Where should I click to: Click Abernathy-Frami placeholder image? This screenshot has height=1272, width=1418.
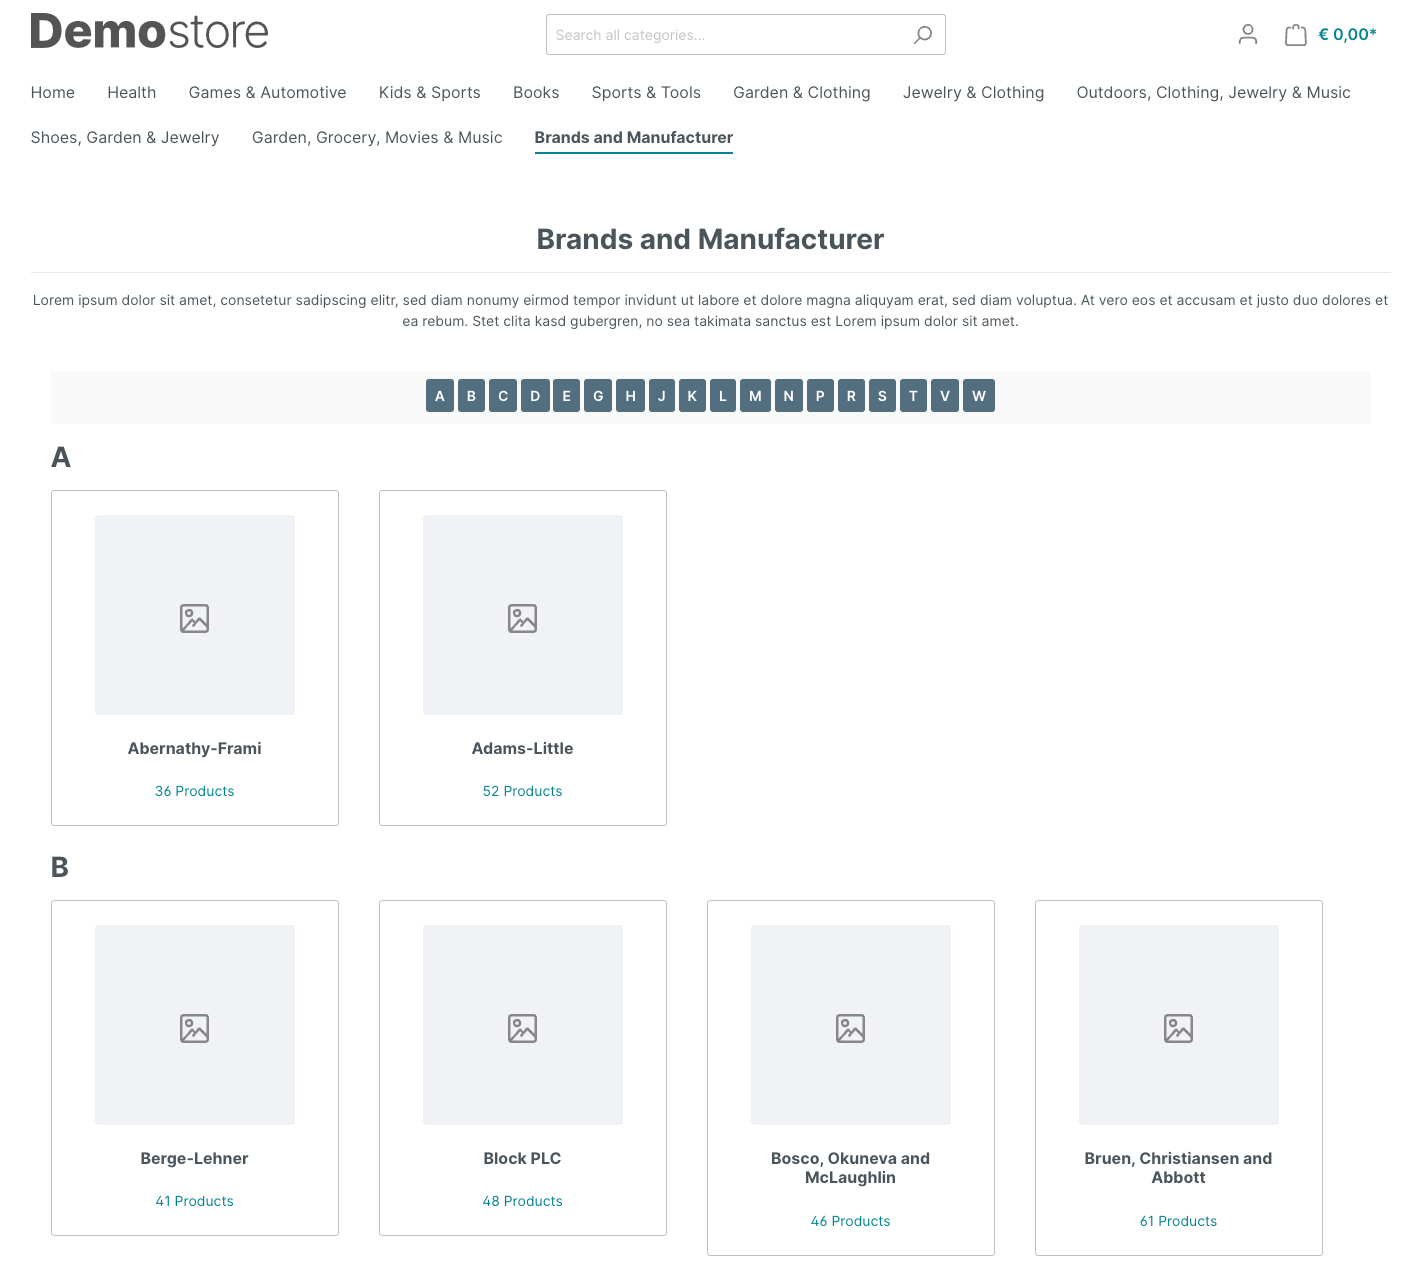point(195,615)
